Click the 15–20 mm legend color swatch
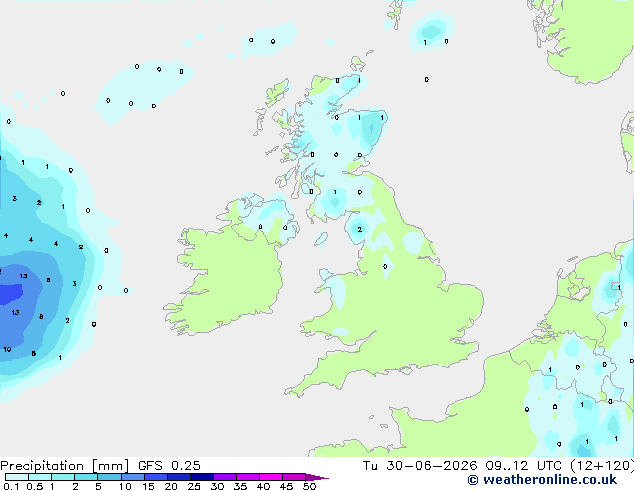Screen dimensions: 634x490 coord(155,477)
